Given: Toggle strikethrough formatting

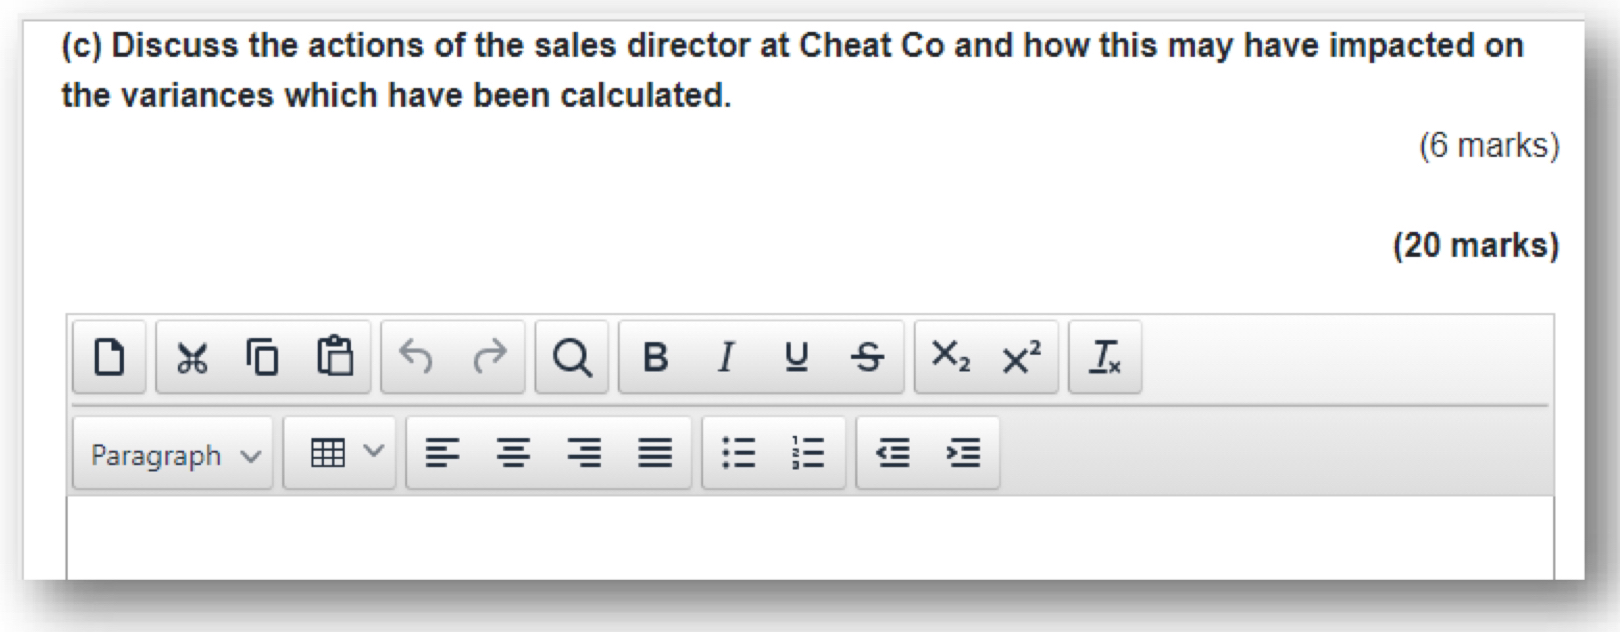Looking at the screenshot, I should click(x=867, y=357).
